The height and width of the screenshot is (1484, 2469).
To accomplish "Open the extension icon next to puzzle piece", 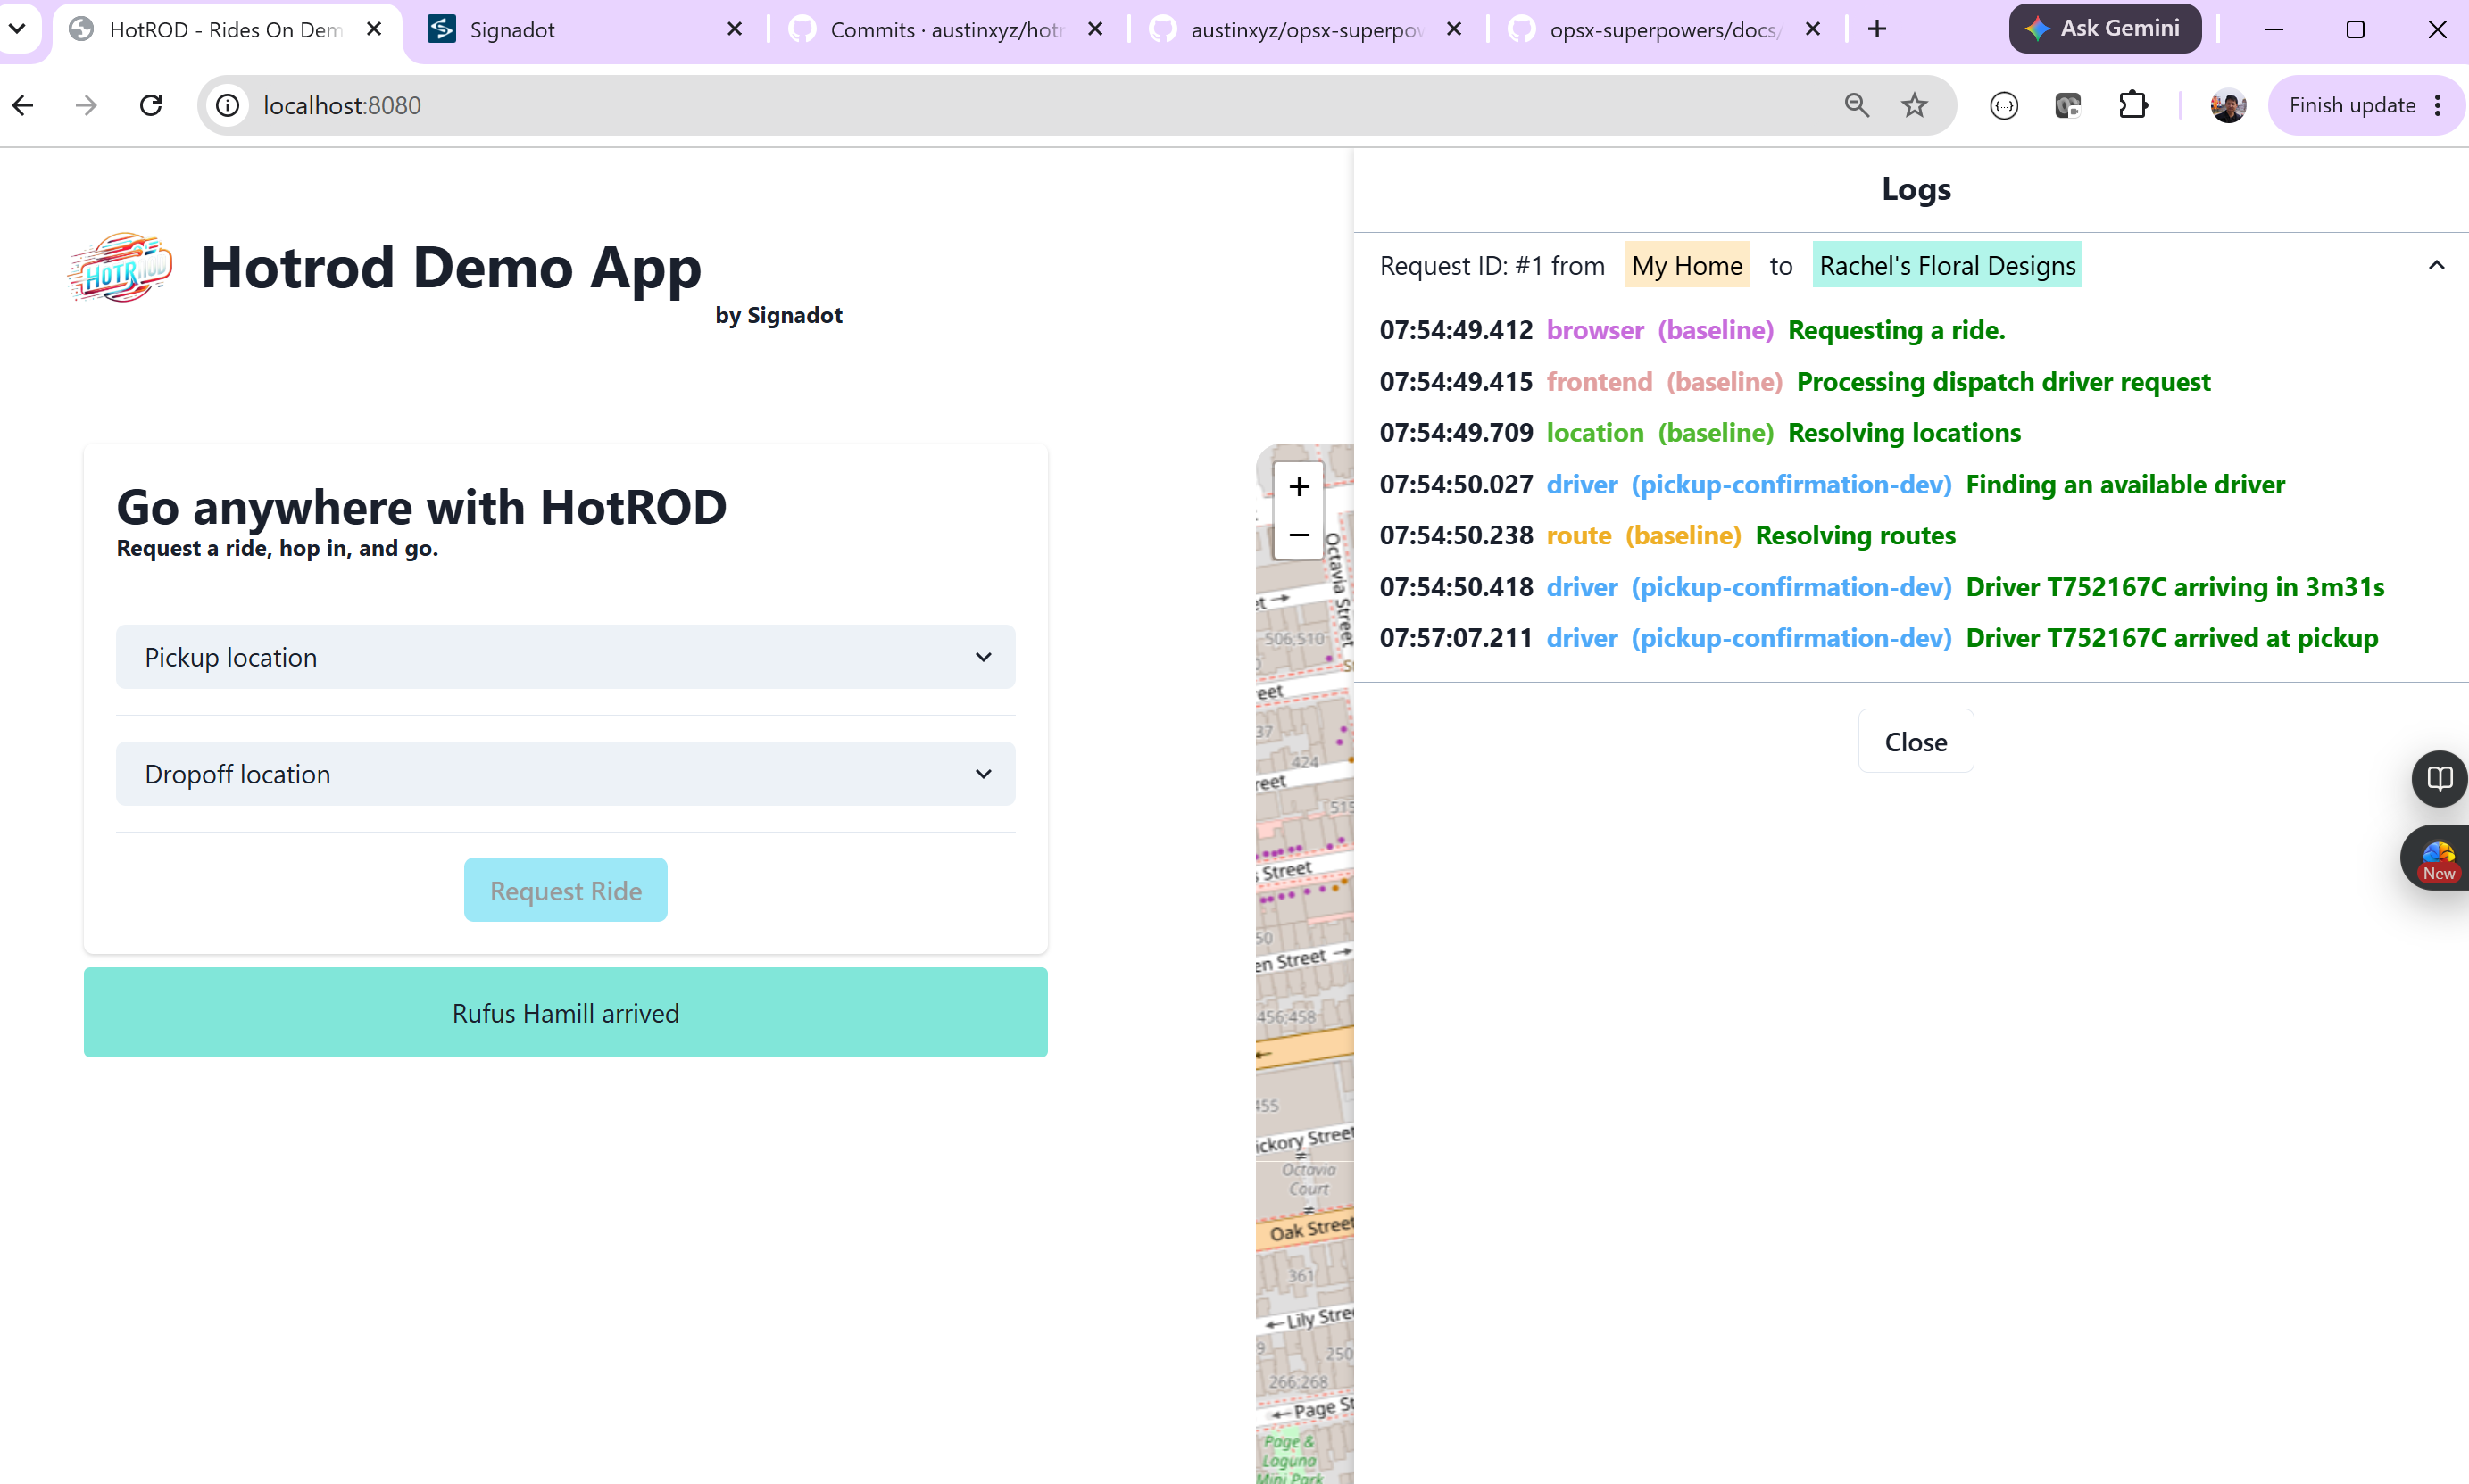I will [x=2068, y=105].
